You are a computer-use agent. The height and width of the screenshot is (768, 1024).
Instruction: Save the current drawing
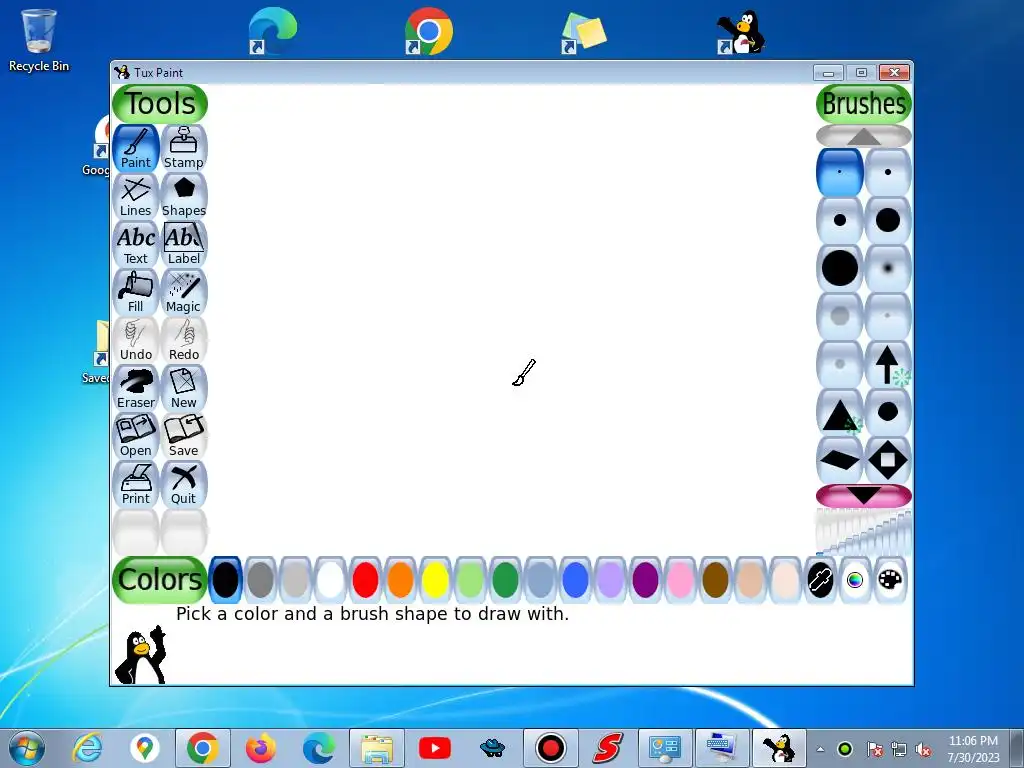[184, 436]
